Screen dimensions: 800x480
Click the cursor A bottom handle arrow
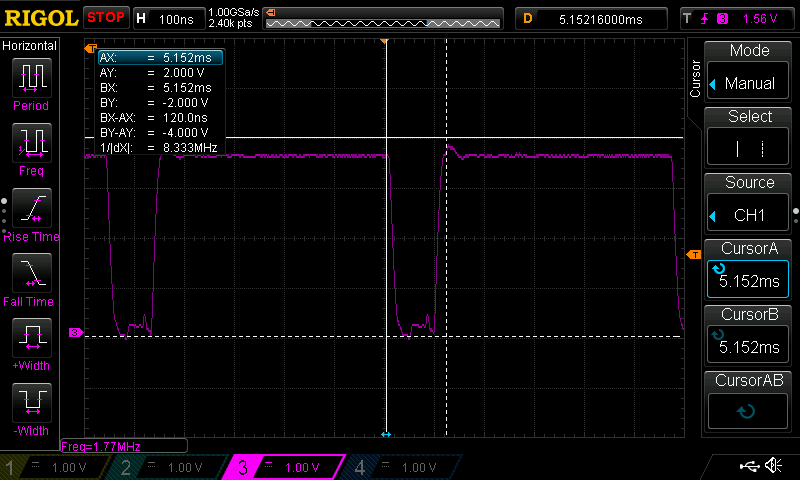386,435
